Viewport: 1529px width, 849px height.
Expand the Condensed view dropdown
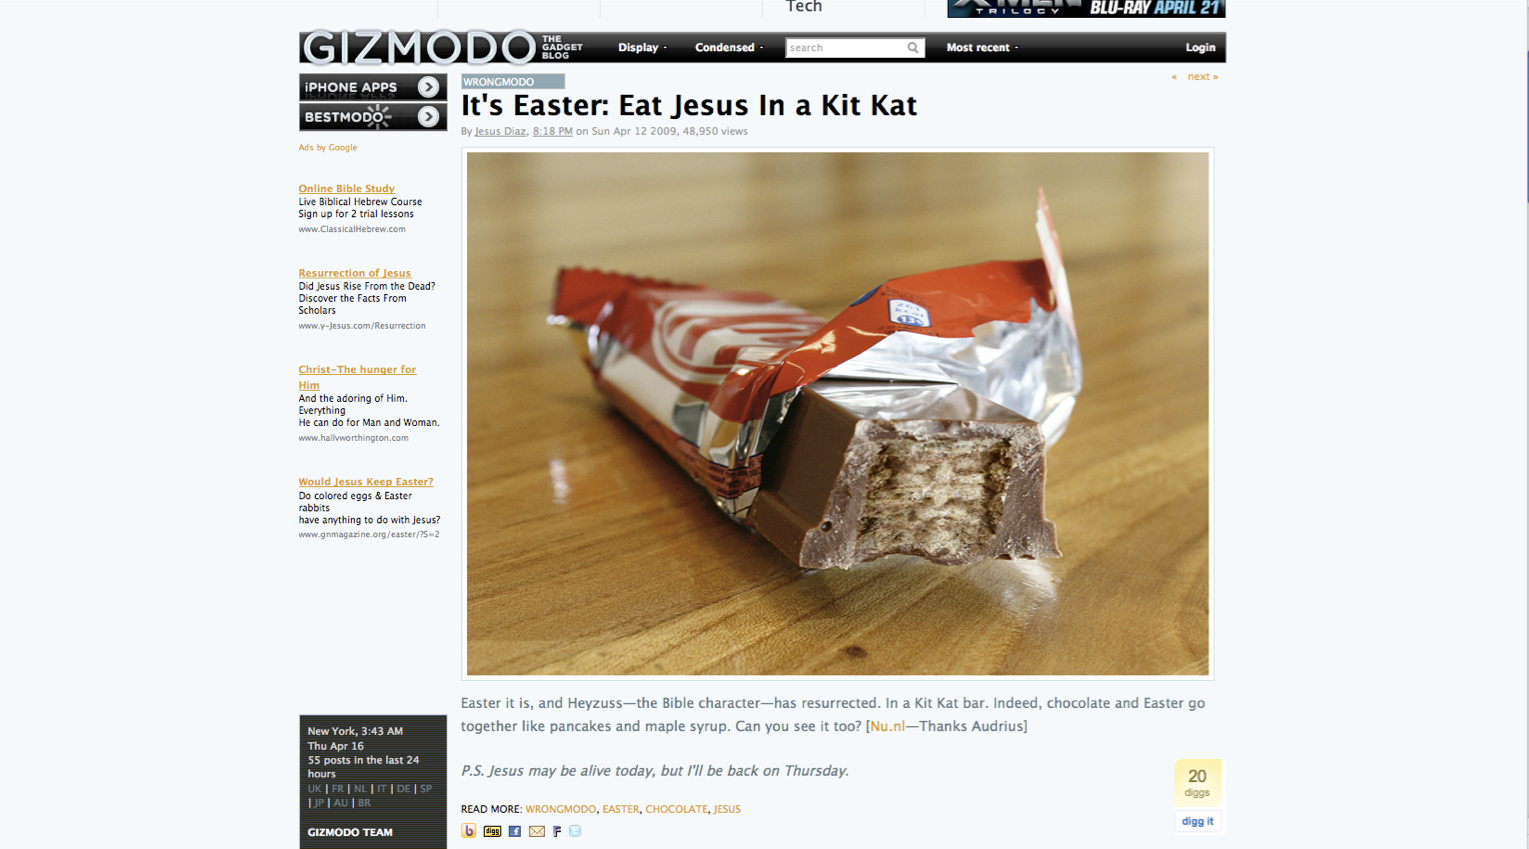click(x=729, y=48)
